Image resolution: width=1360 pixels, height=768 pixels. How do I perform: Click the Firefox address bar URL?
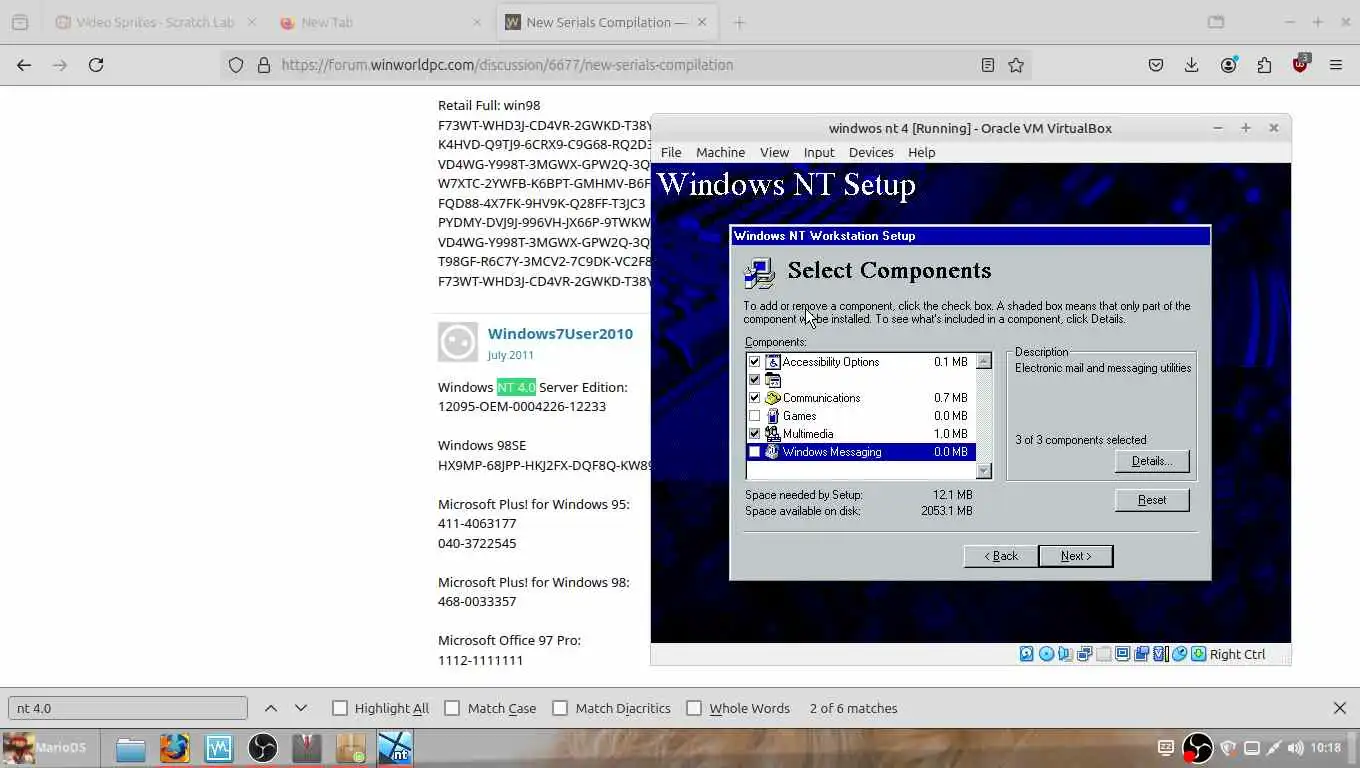[x=507, y=65]
